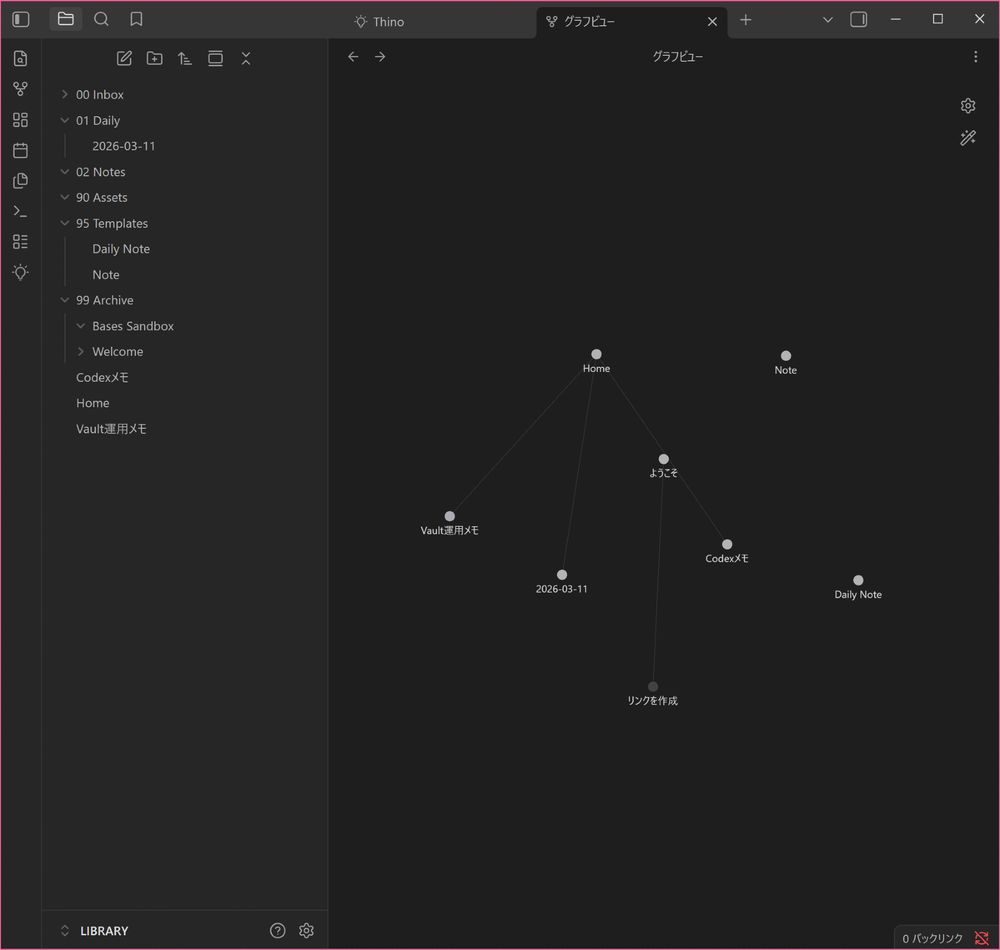The image size is (1000, 950).
Task: Click the 0 バックリンク status bar item
Action: pyautogui.click(x=934, y=938)
